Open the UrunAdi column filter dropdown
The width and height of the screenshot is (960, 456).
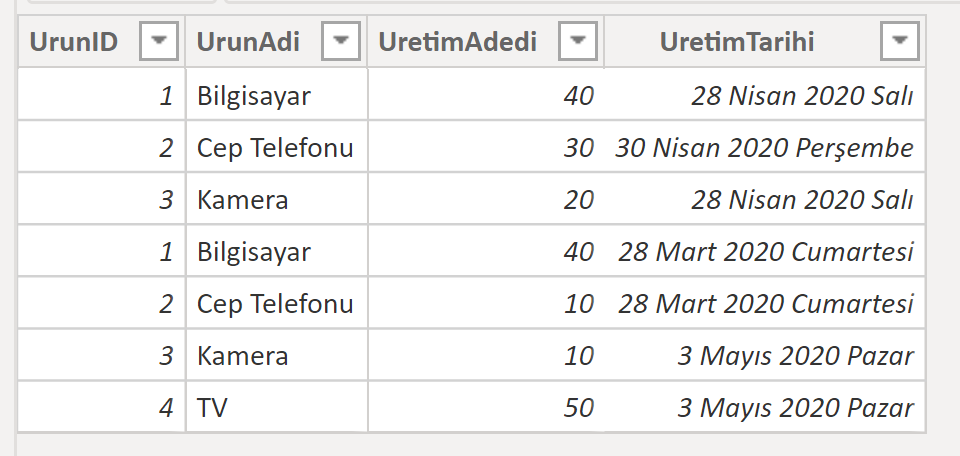(340, 41)
